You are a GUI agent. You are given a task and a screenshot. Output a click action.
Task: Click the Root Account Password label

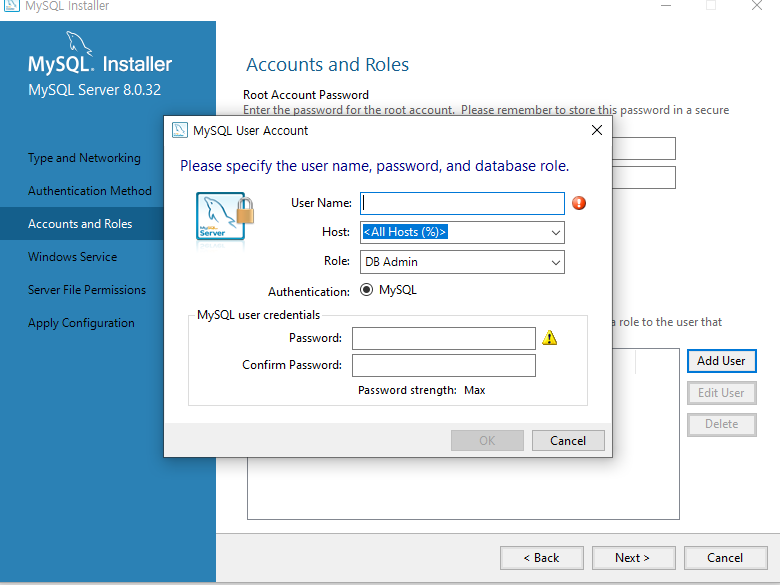[x=306, y=95]
